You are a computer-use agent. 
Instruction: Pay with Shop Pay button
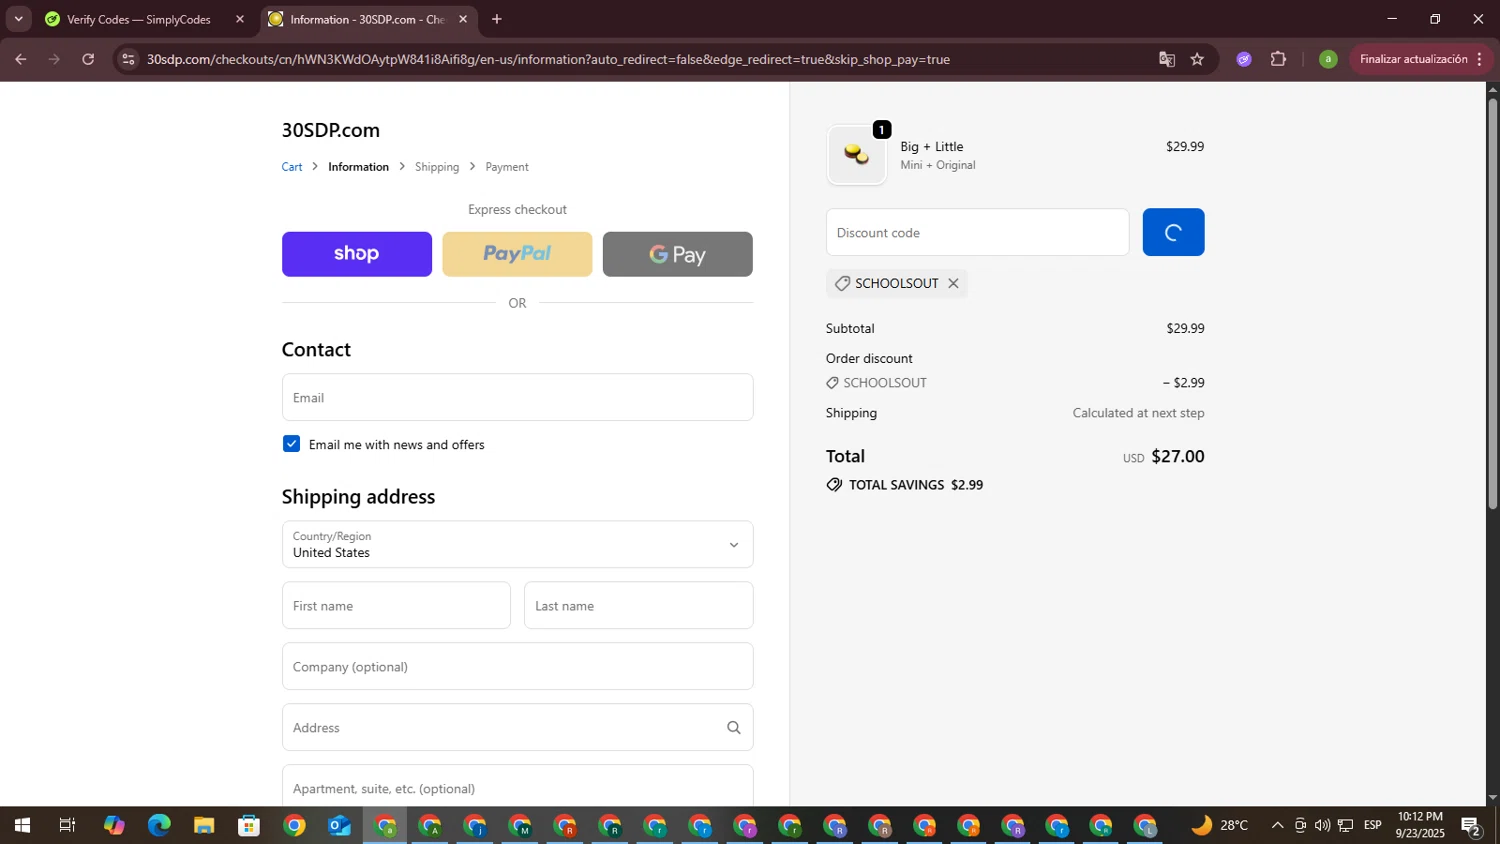(357, 254)
